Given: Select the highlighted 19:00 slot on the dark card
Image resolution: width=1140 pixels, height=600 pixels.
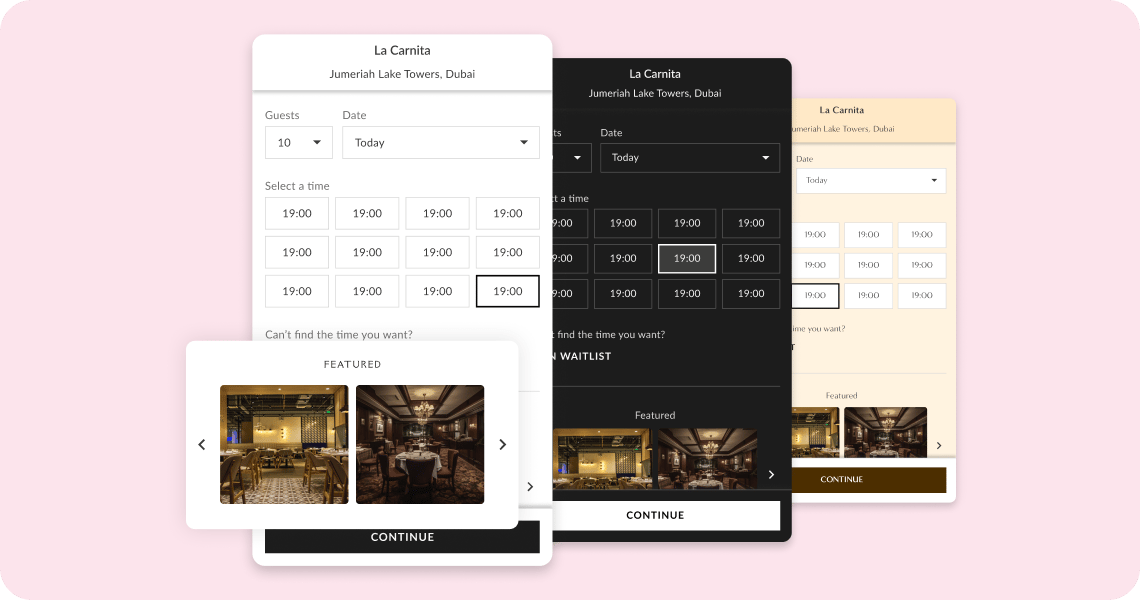Looking at the screenshot, I should click(x=687, y=258).
